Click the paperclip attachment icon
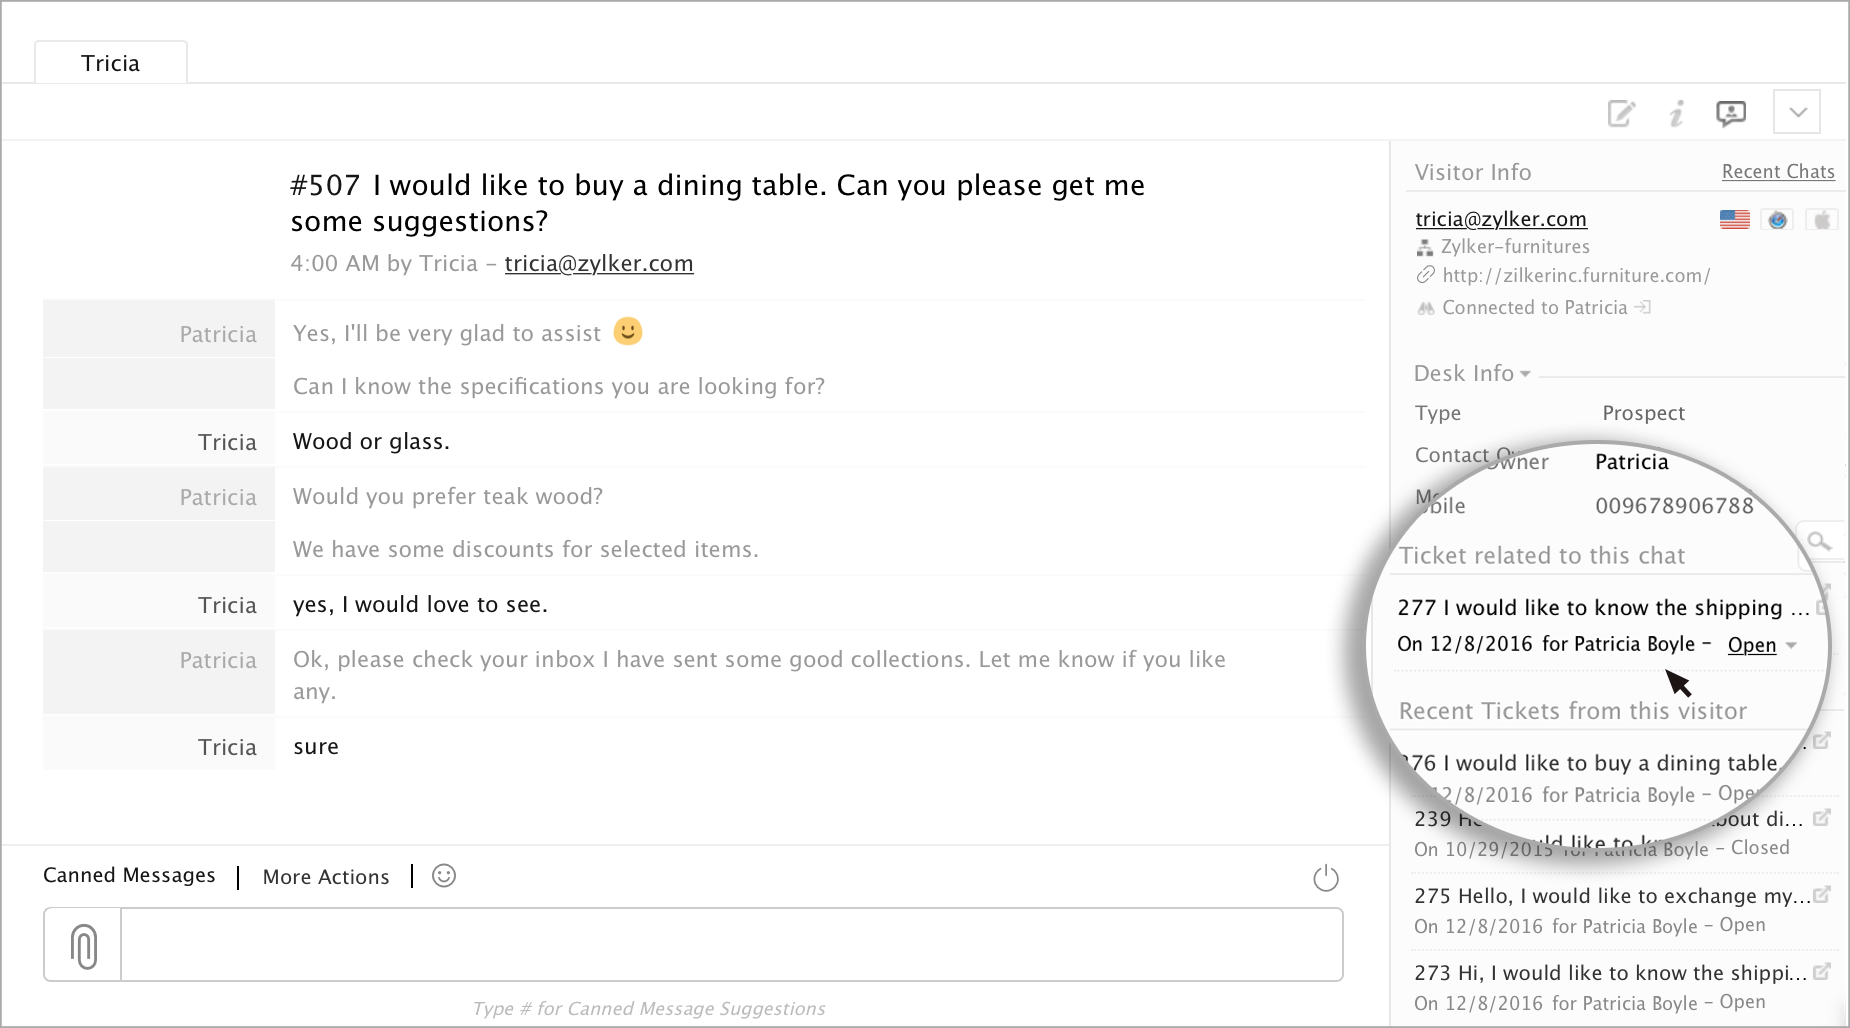1850x1028 pixels. [84, 945]
